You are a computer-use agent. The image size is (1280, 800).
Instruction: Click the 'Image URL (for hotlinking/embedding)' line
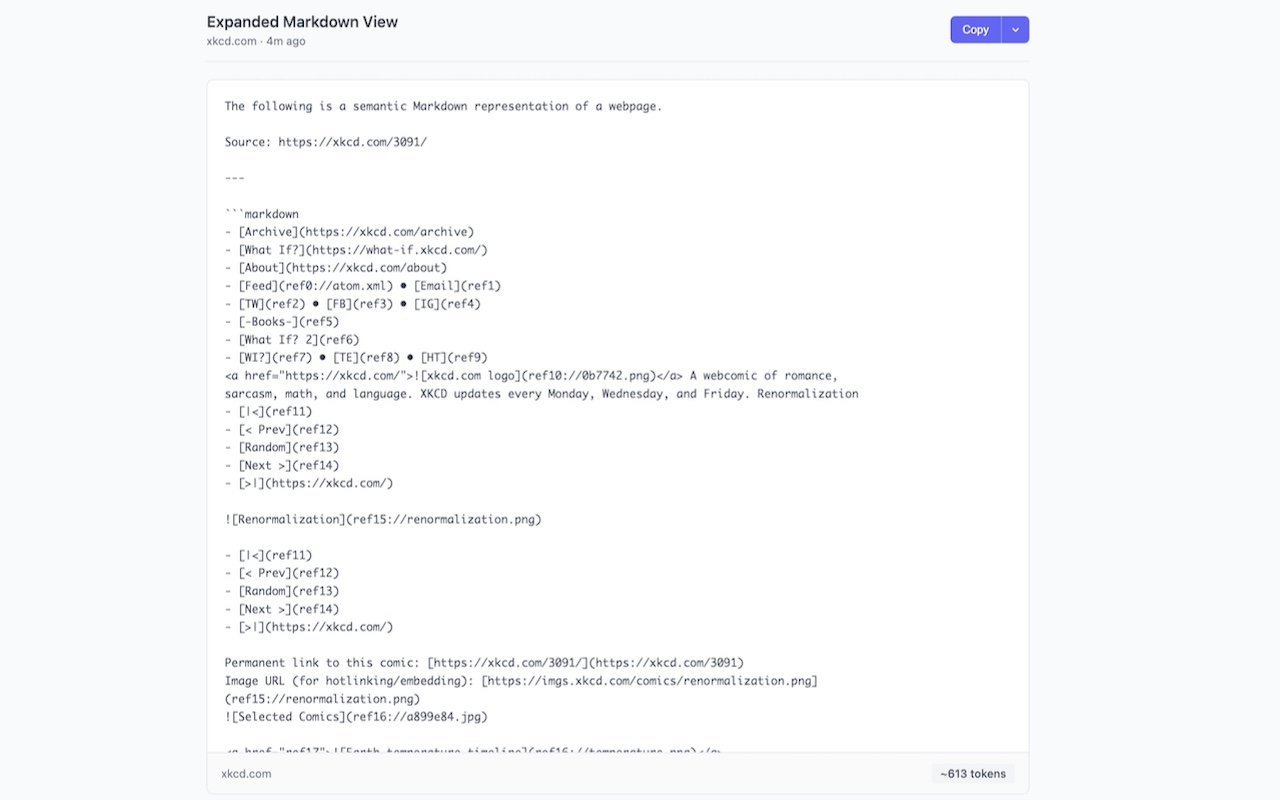click(521, 681)
